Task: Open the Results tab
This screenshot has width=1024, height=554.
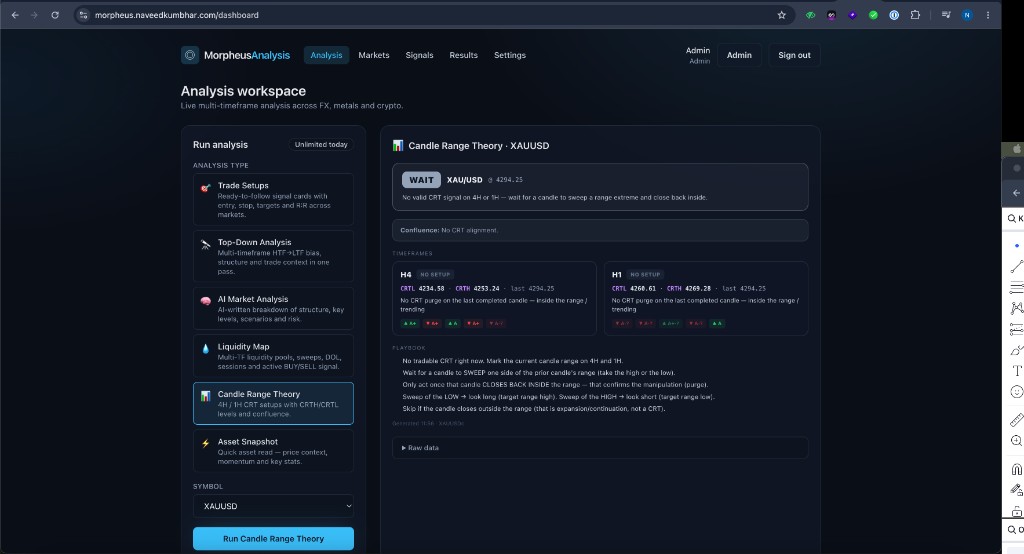Action: tap(464, 55)
